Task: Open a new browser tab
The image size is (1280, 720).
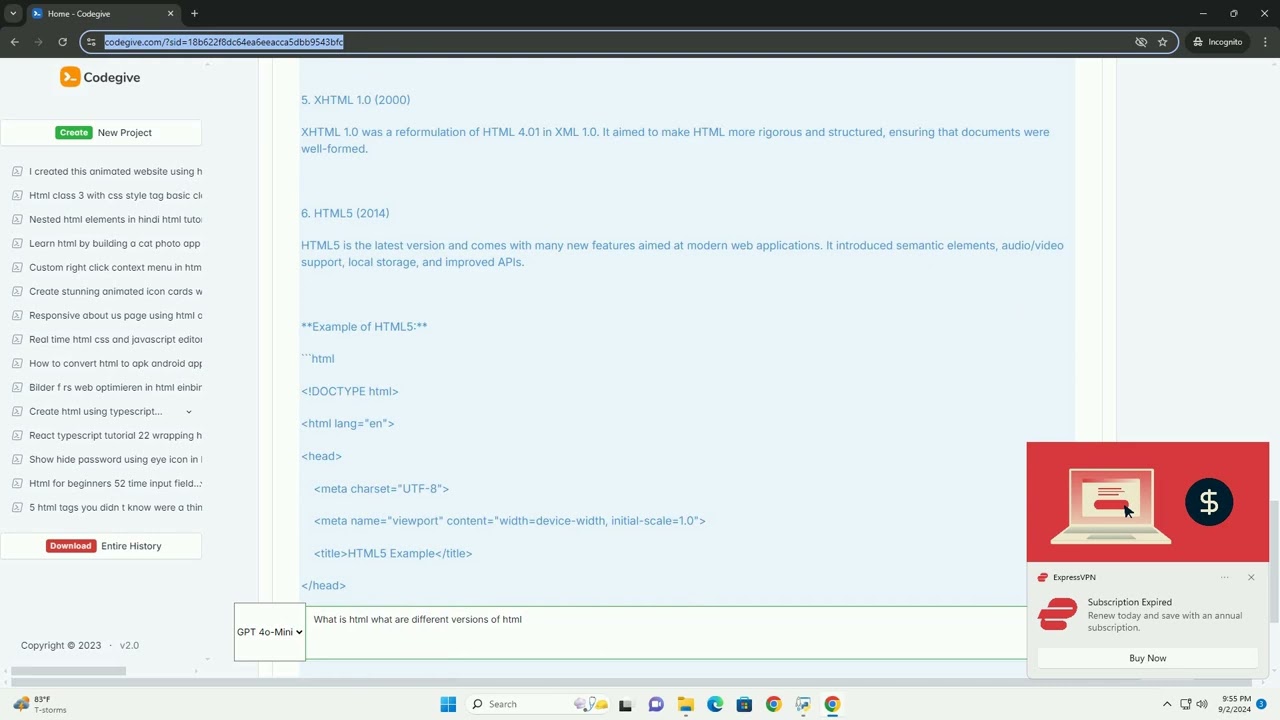Action: coord(194,14)
